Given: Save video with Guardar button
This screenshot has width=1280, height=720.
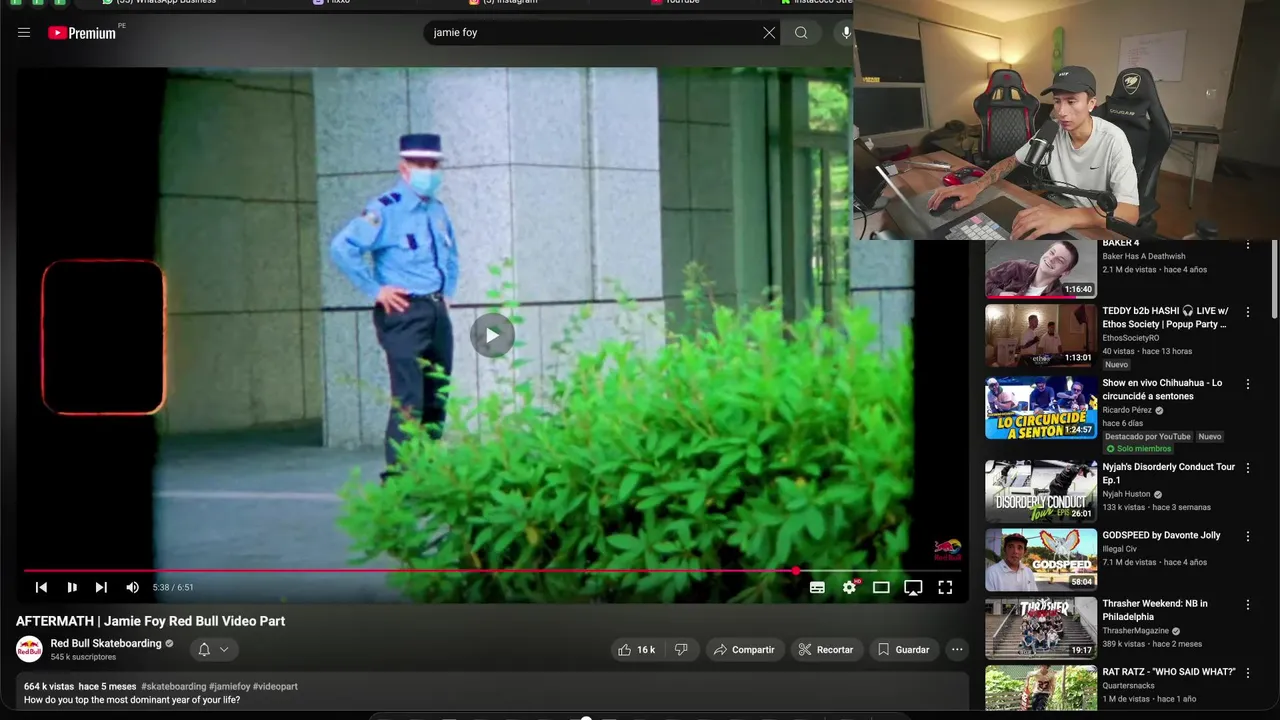Looking at the screenshot, I should 904,650.
